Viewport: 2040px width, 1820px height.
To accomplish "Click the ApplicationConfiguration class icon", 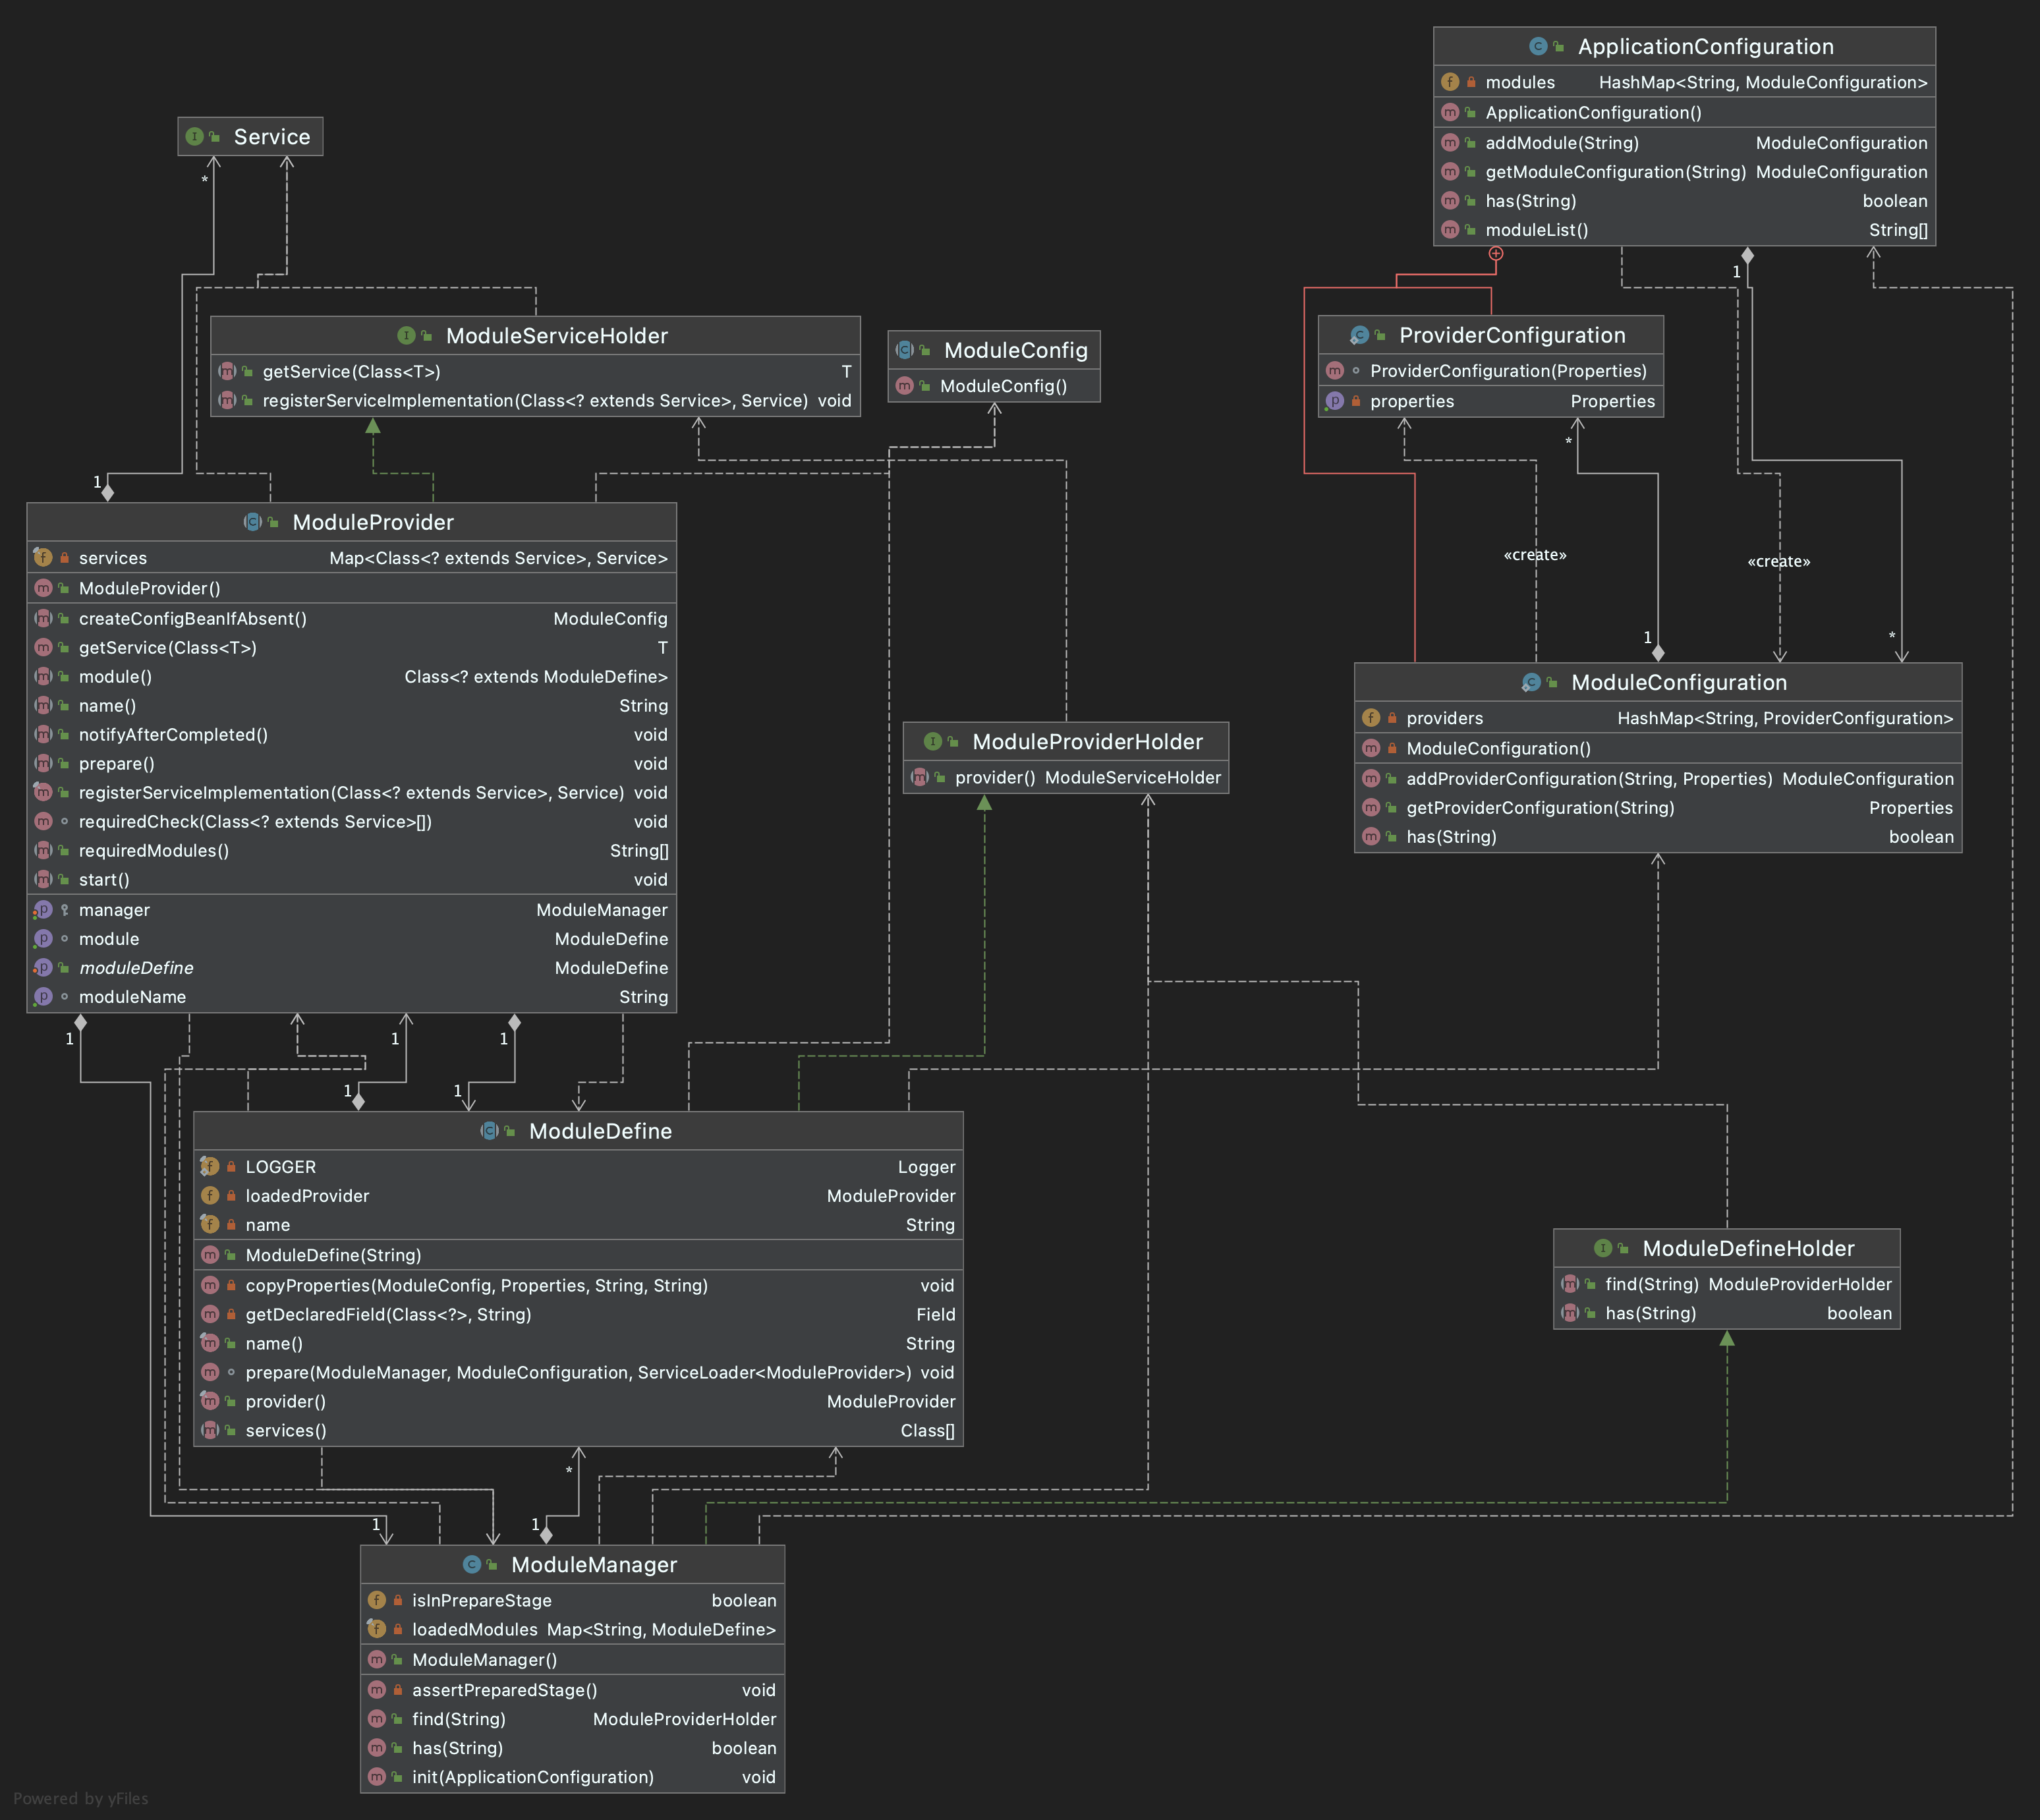I will 1538,47.
